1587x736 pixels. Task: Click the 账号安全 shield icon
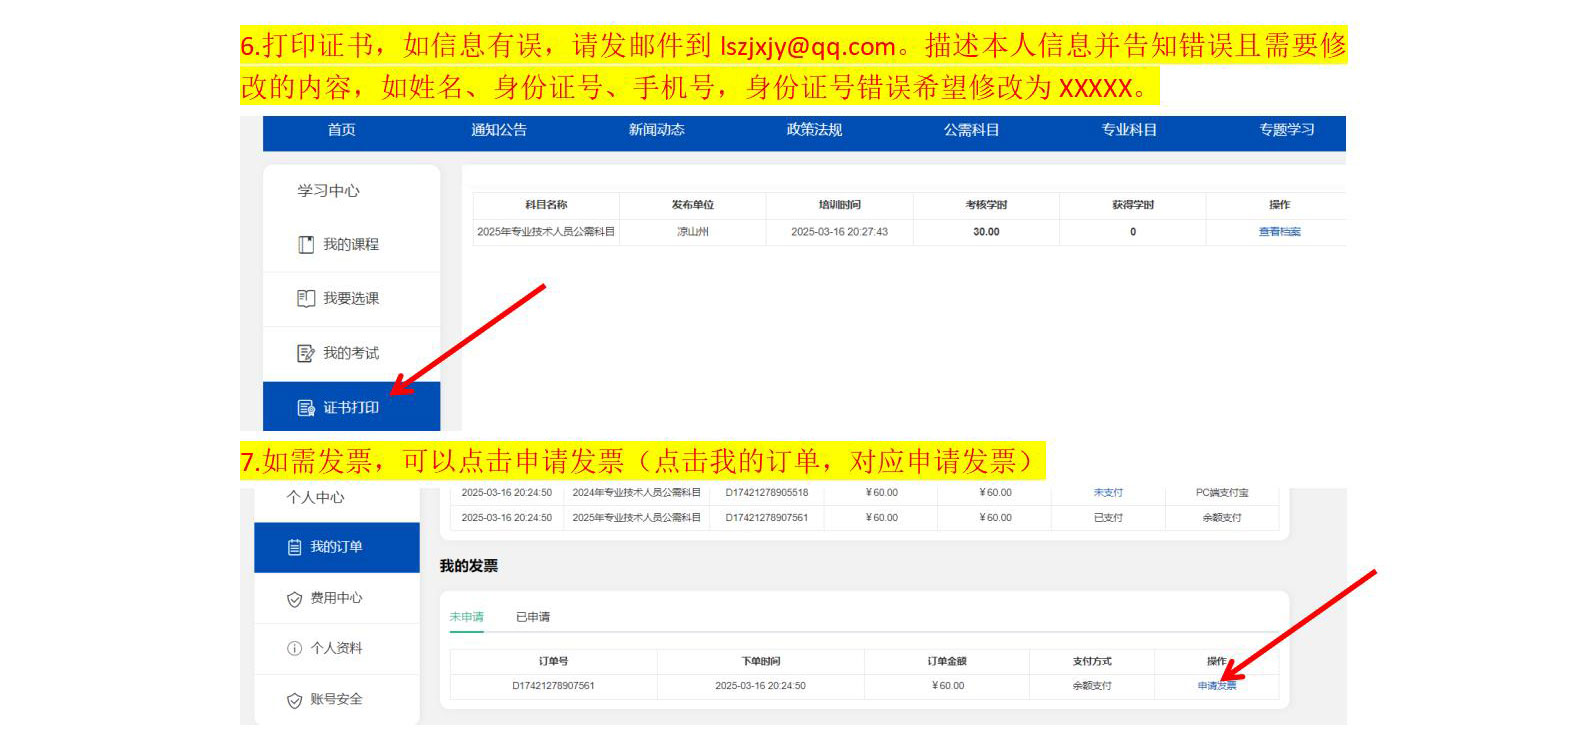coord(294,700)
